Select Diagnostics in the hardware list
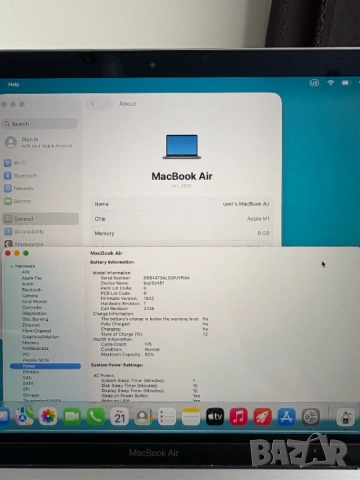 (x=34, y=313)
